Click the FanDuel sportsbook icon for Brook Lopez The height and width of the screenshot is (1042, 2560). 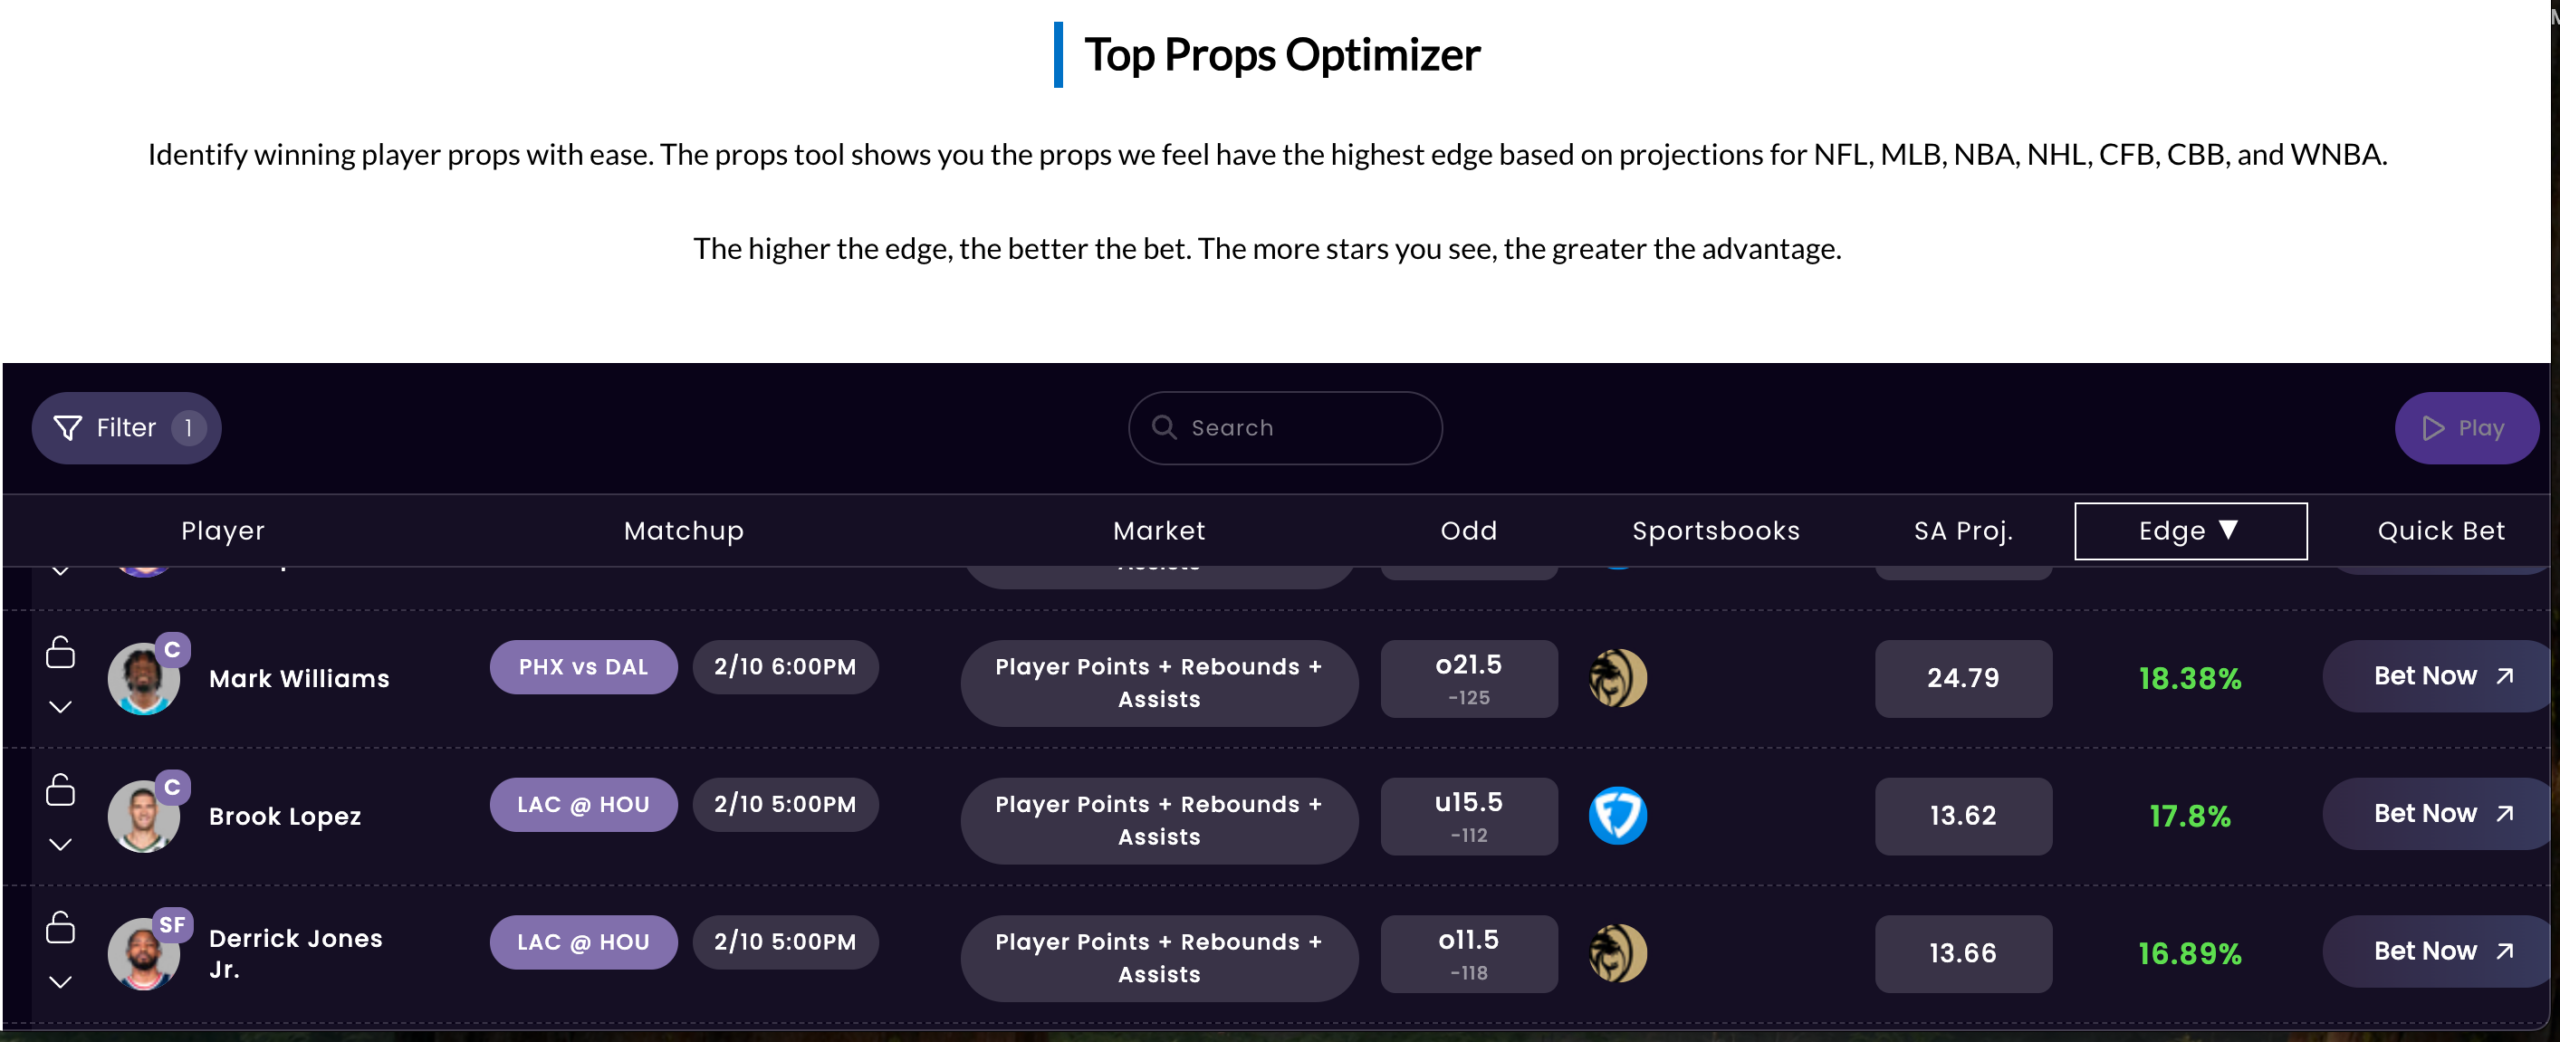click(1617, 815)
